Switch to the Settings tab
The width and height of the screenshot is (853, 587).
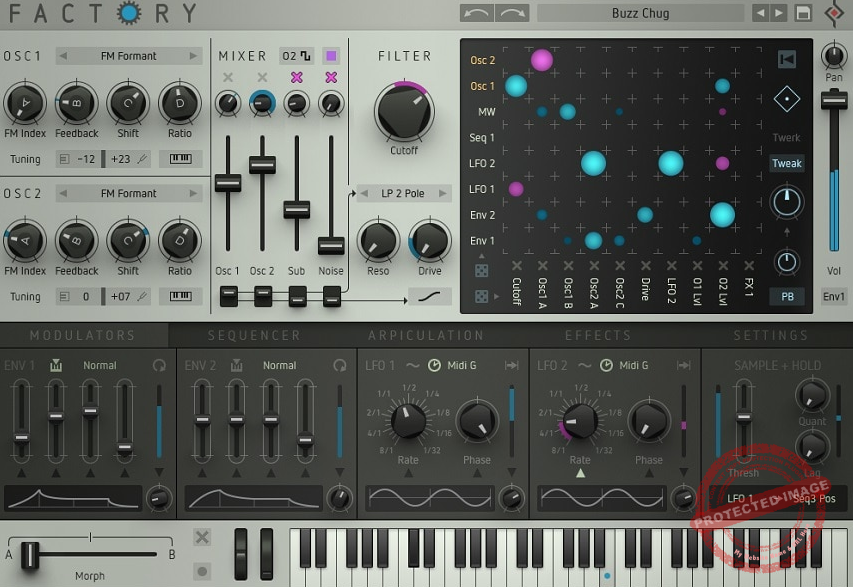point(770,335)
